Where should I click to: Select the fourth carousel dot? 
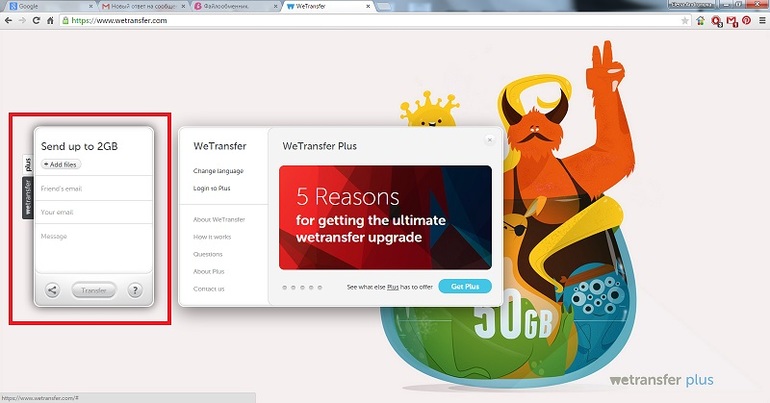click(x=311, y=288)
